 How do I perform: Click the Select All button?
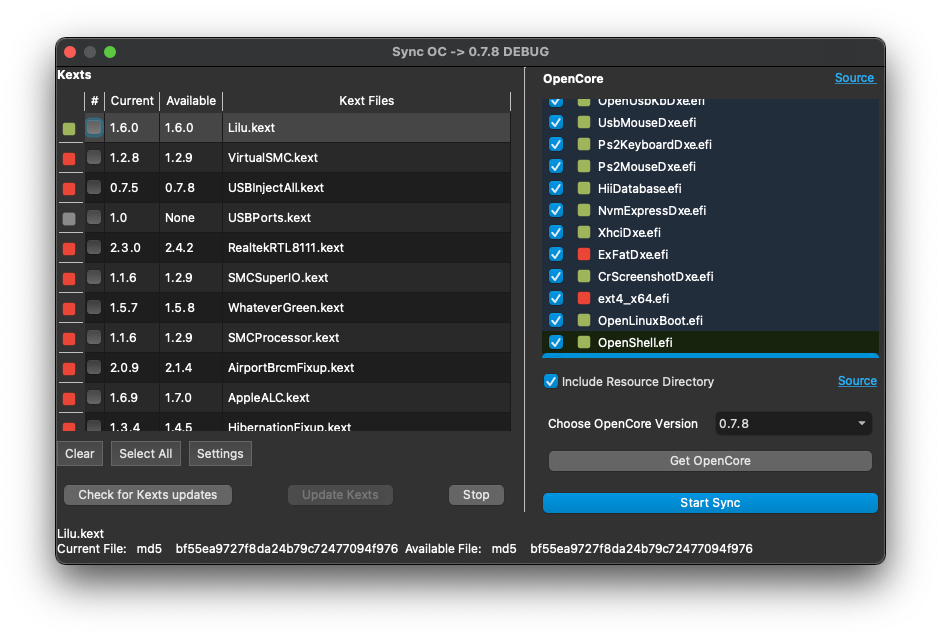click(x=146, y=454)
